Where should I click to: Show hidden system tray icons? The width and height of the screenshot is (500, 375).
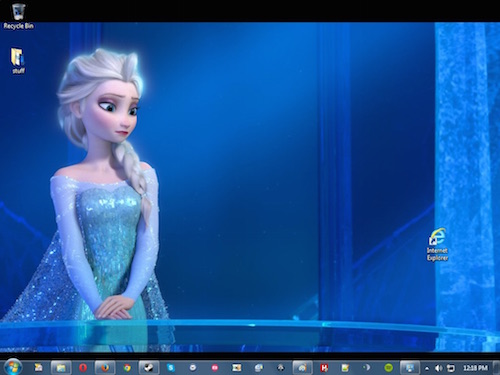point(427,368)
